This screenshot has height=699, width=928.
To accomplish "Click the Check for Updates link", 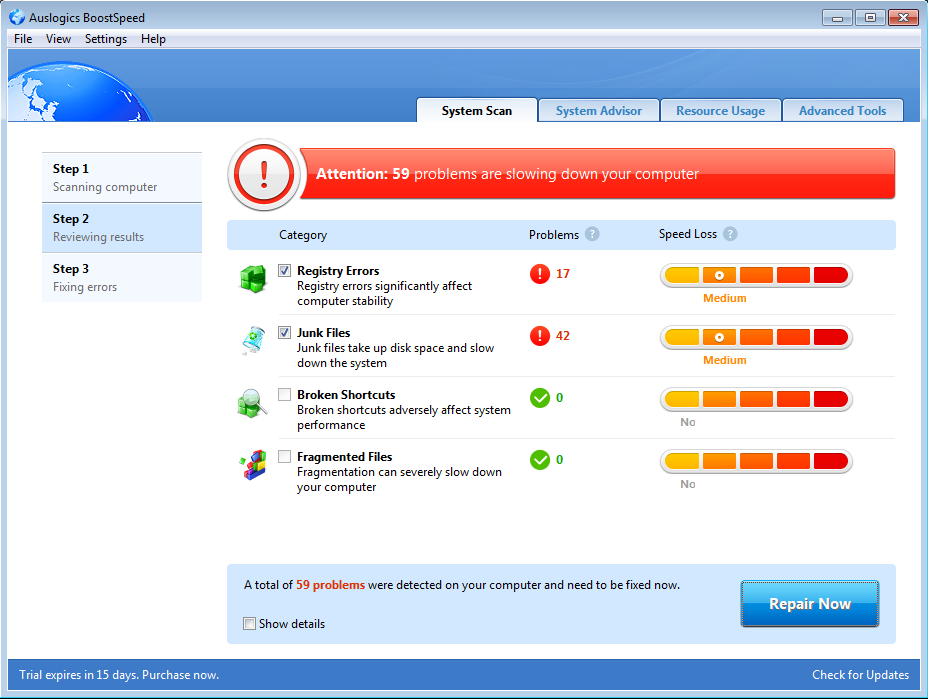I will [861, 675].
